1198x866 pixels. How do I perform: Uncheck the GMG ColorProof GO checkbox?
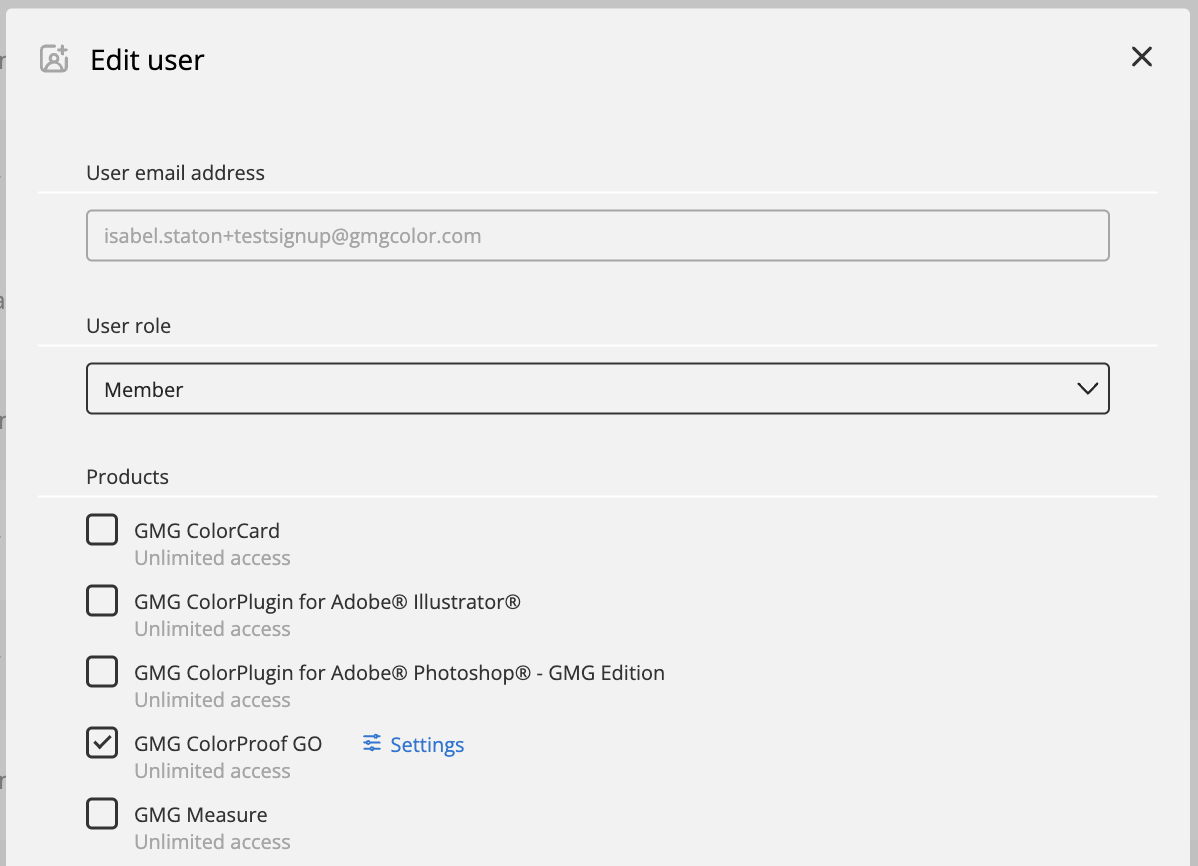[x=102, y=743]
